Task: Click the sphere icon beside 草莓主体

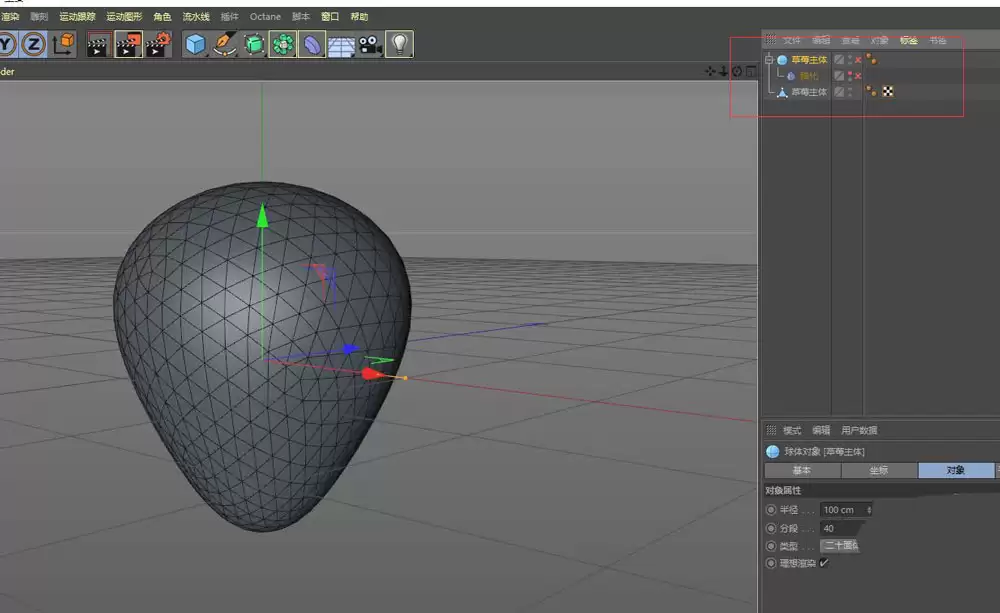Action: click(x=782, y=60)
